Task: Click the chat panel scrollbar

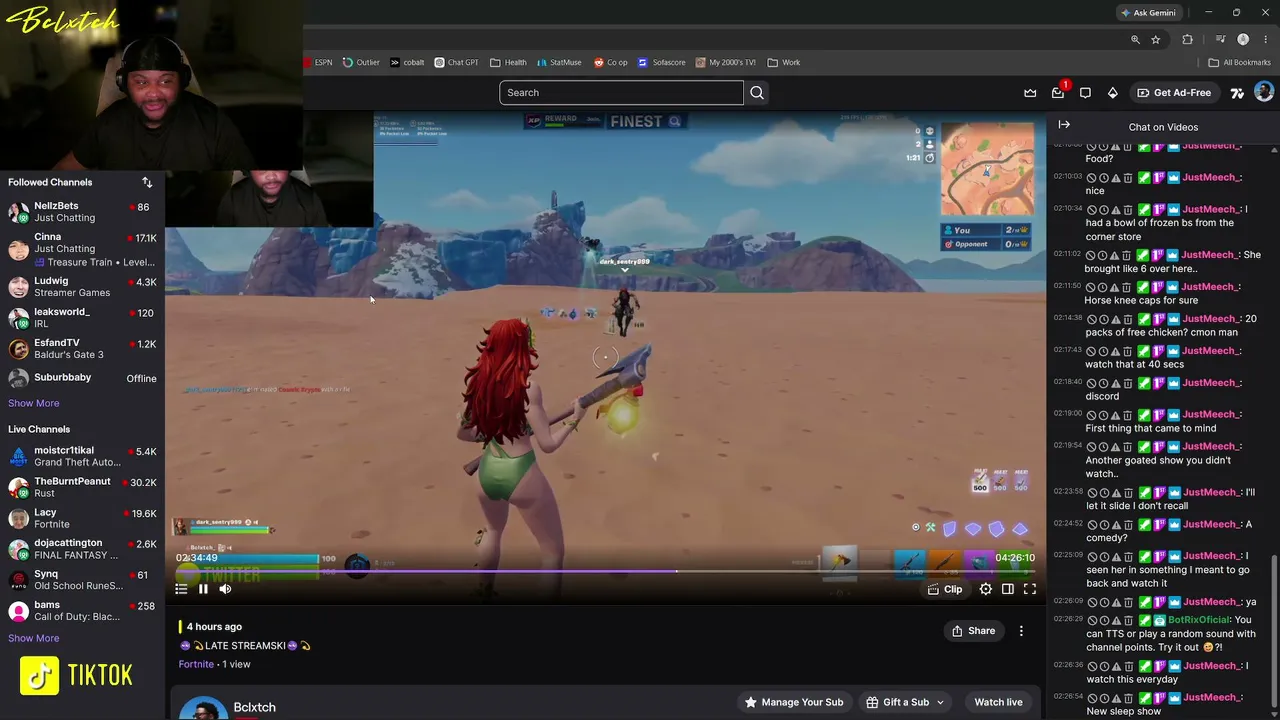Action: point(1274,633)
